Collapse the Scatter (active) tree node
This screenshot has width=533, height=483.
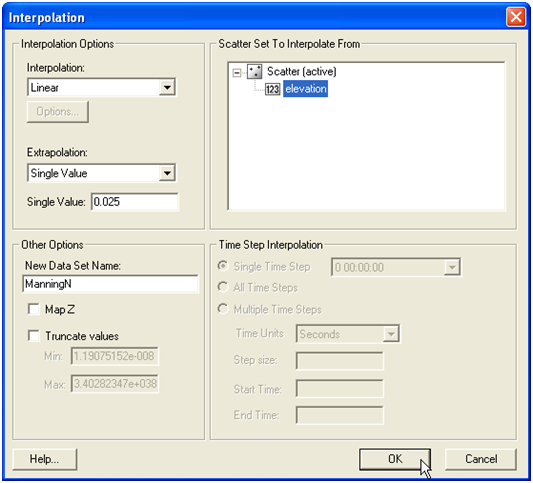click(x=237, y=72)
